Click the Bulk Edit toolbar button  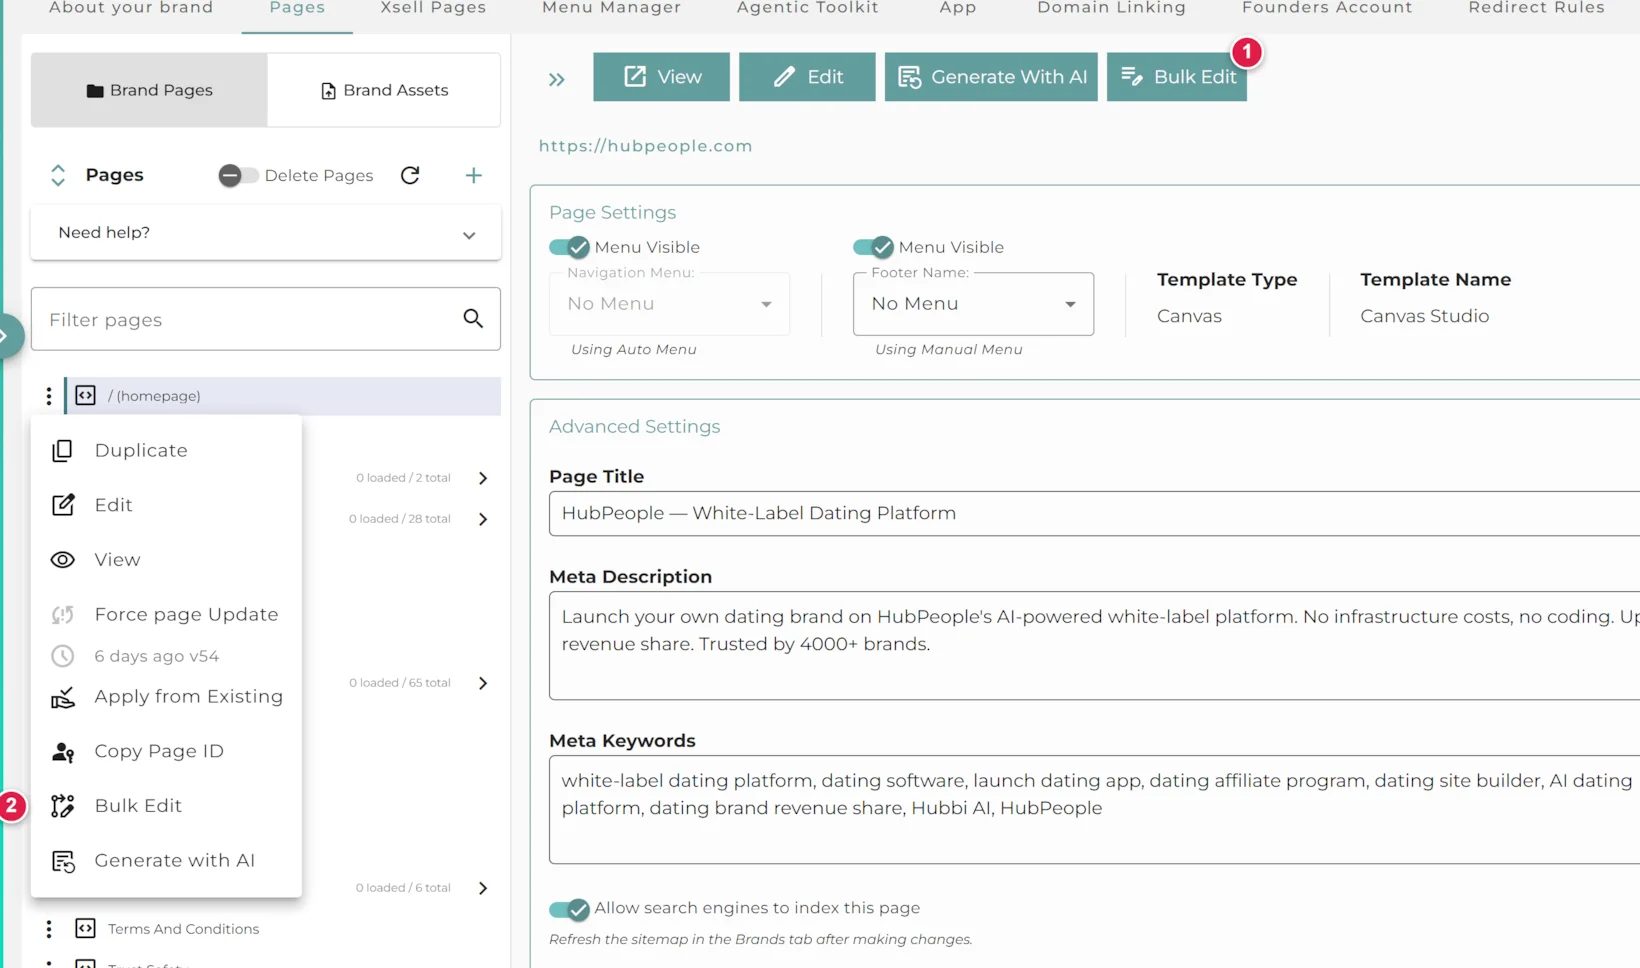tap(1177, 77)
